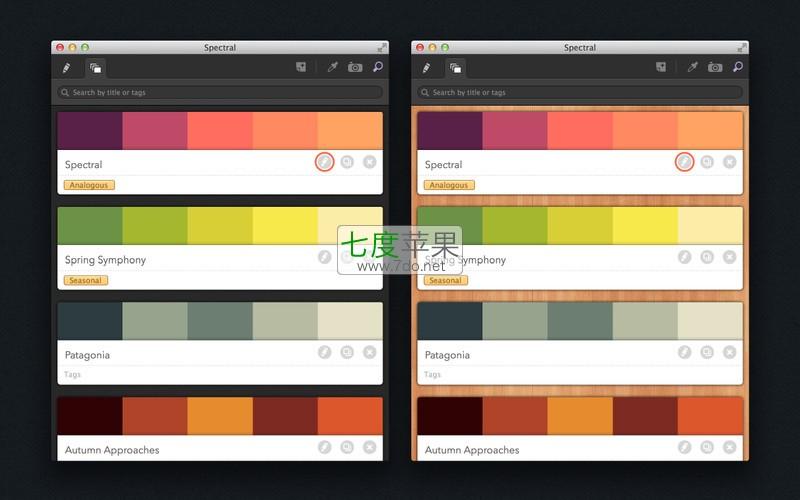Edit the Patagonia palette in right window
Viewport: 800px width, 500px height.
click(x=684, y=352)
